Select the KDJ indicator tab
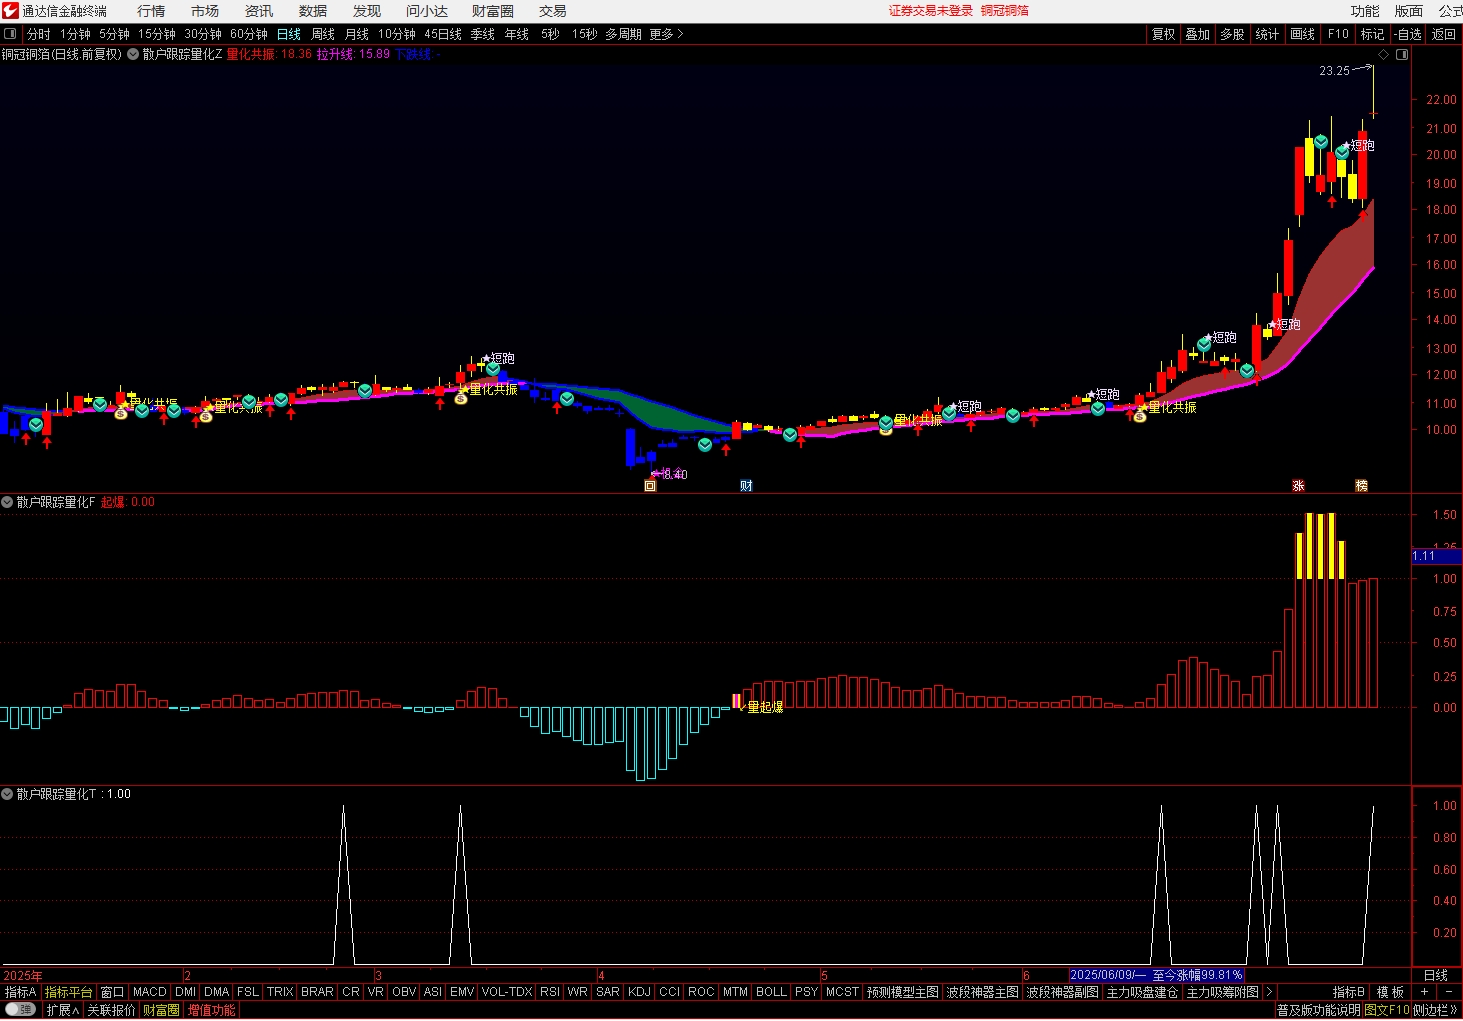This screenshot has width=1463, height=1021. tap(639, 992)
